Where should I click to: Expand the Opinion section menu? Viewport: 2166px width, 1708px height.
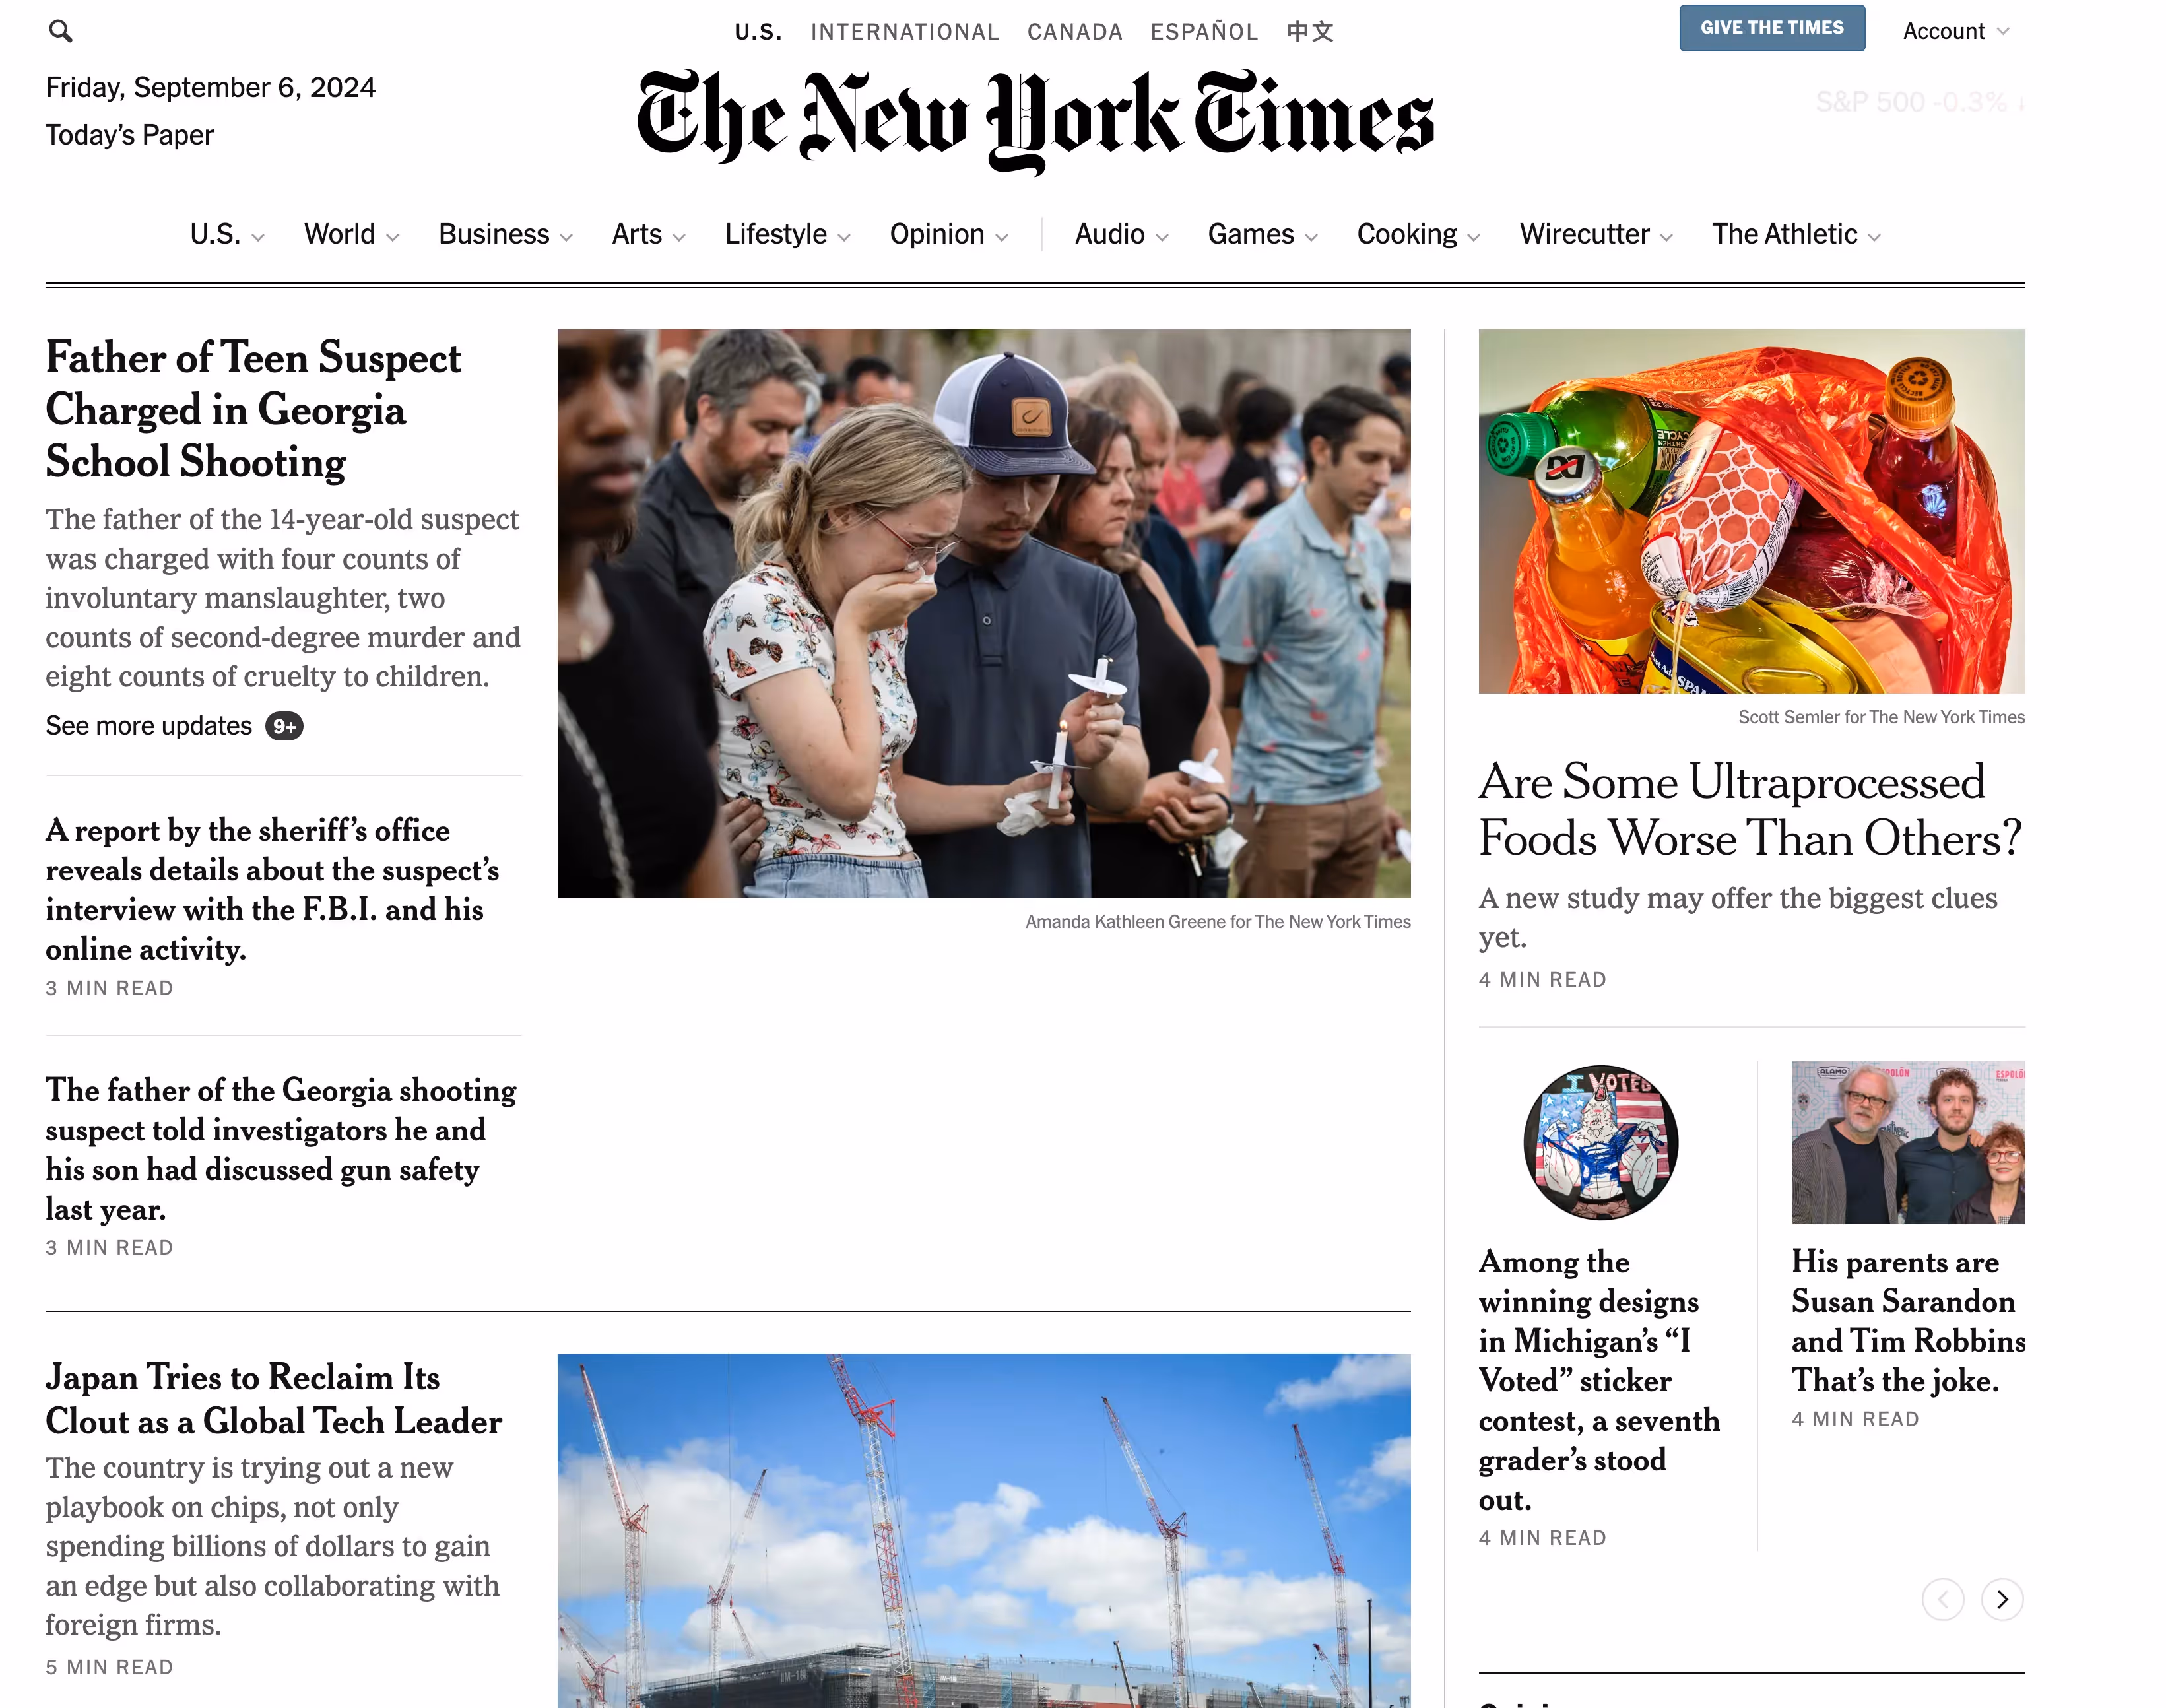949,234
